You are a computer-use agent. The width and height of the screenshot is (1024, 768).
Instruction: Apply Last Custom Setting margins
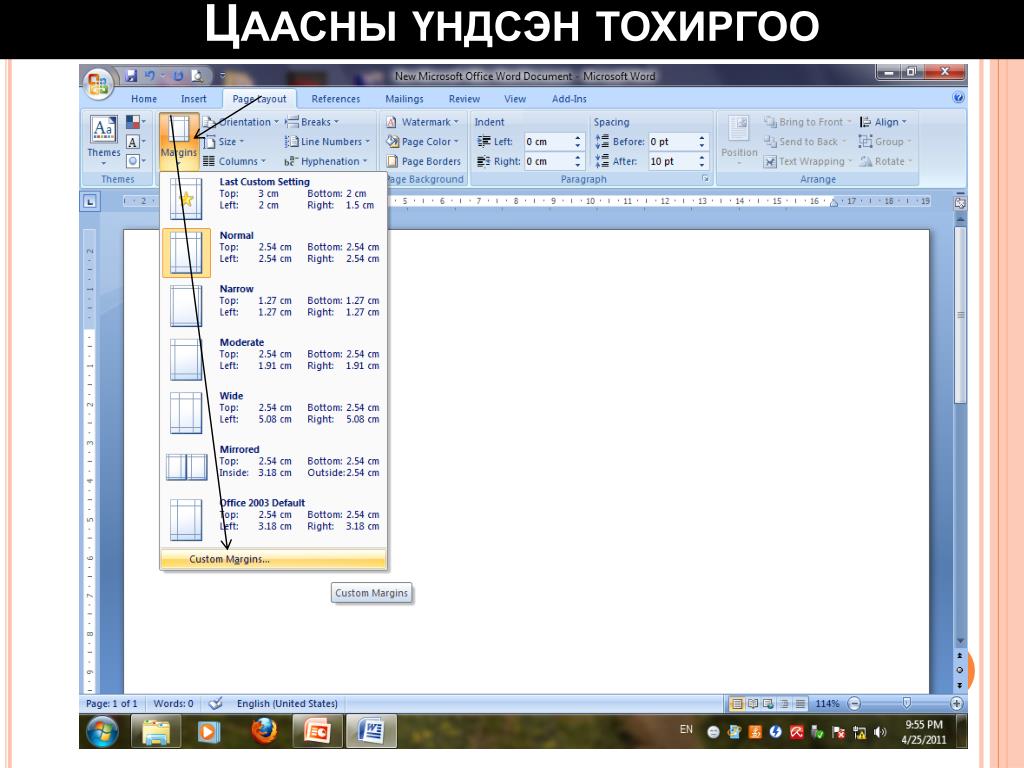tap(273, 199)
